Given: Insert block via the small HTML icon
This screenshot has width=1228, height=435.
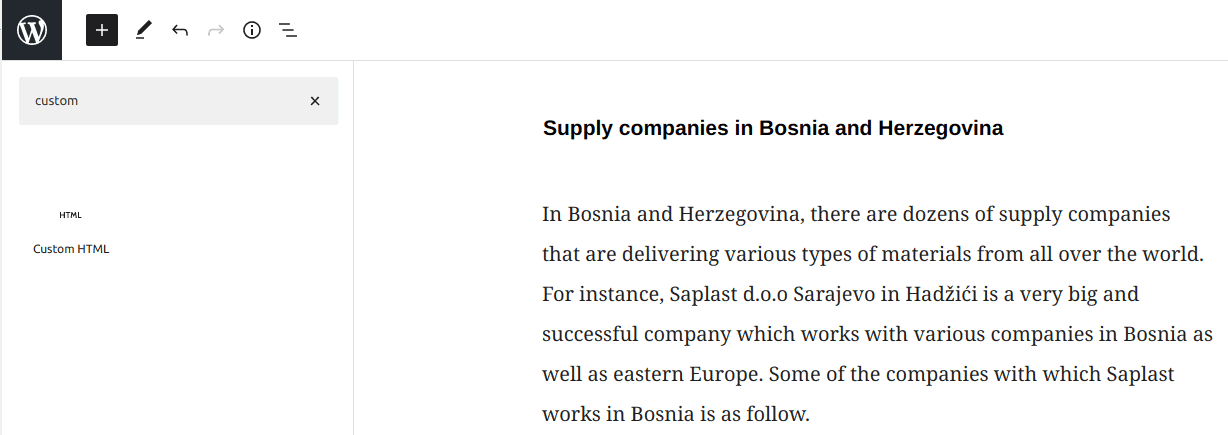Looking at the screenshot, I should tap(70, 215).
